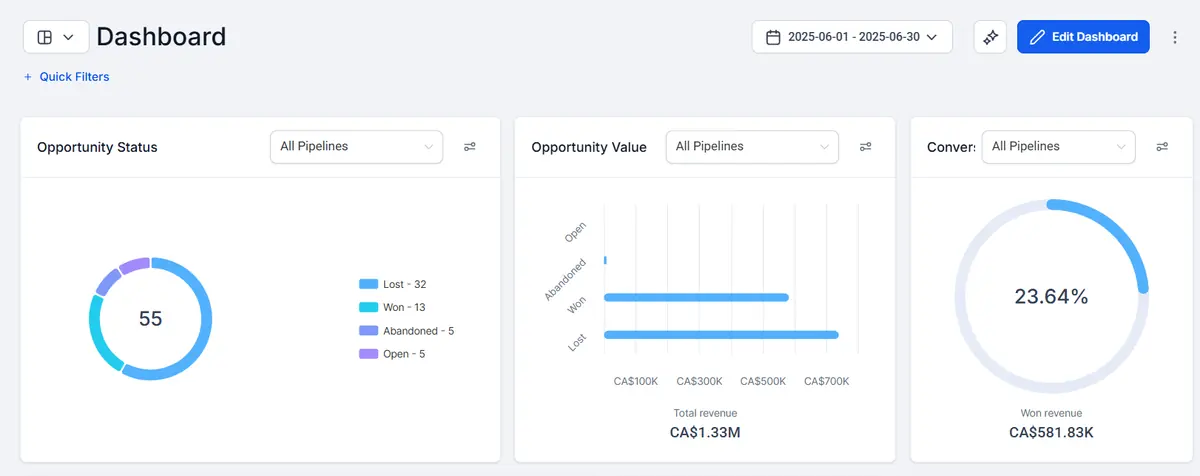Click the pencil icon on Edit Dashboard
This screenshot has width=1200, height=476.
tap(1037, 37)
